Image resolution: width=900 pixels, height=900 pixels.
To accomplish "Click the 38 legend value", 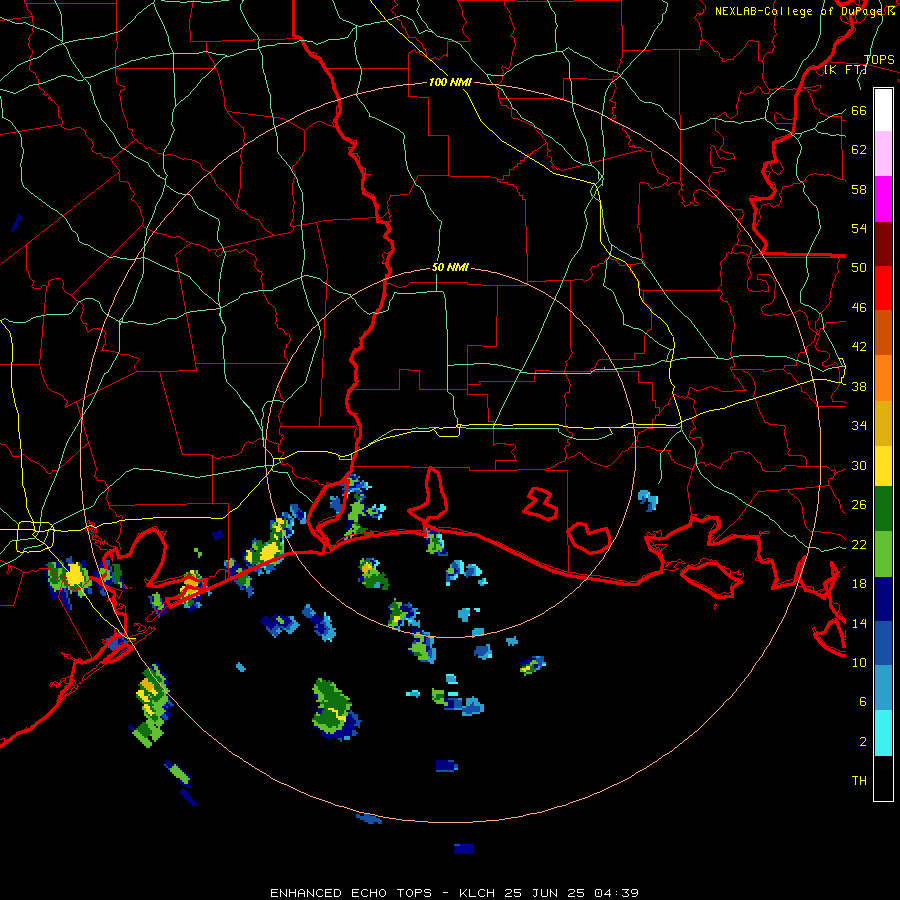I will click(859, 386).
